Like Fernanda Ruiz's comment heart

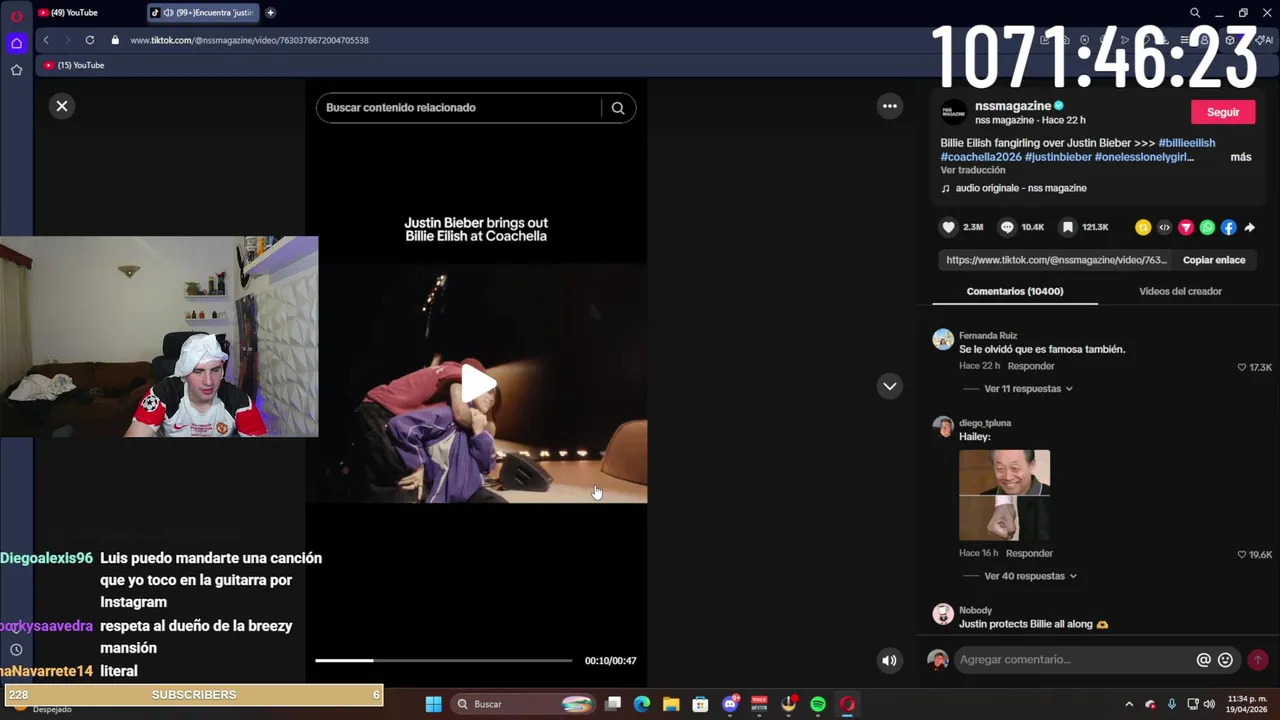pos(1242,368)
